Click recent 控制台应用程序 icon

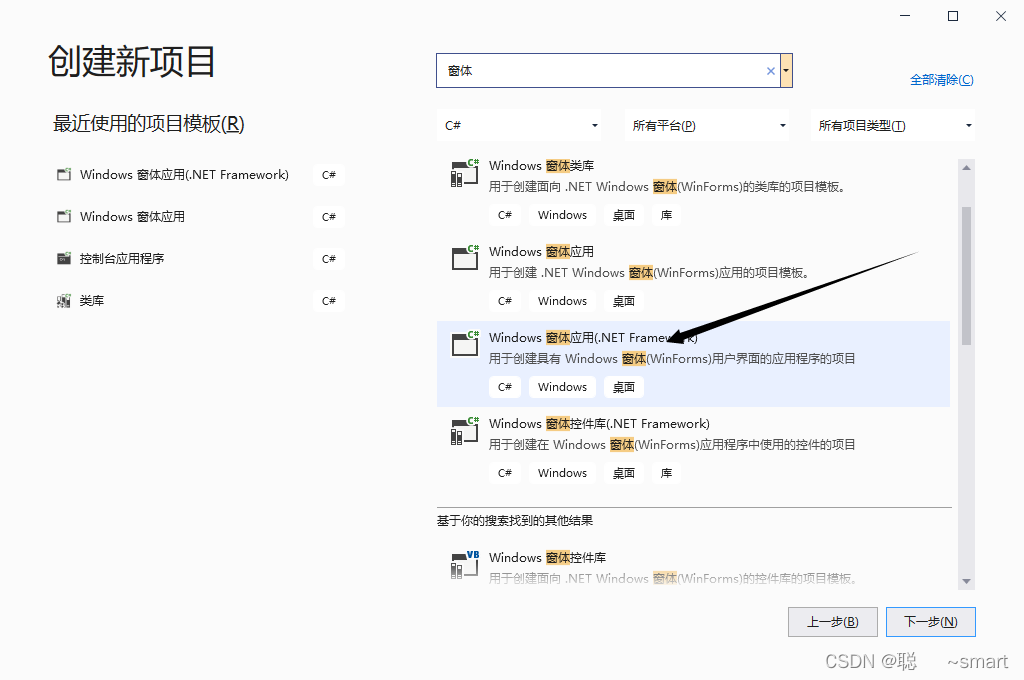(x=64, y=258)
